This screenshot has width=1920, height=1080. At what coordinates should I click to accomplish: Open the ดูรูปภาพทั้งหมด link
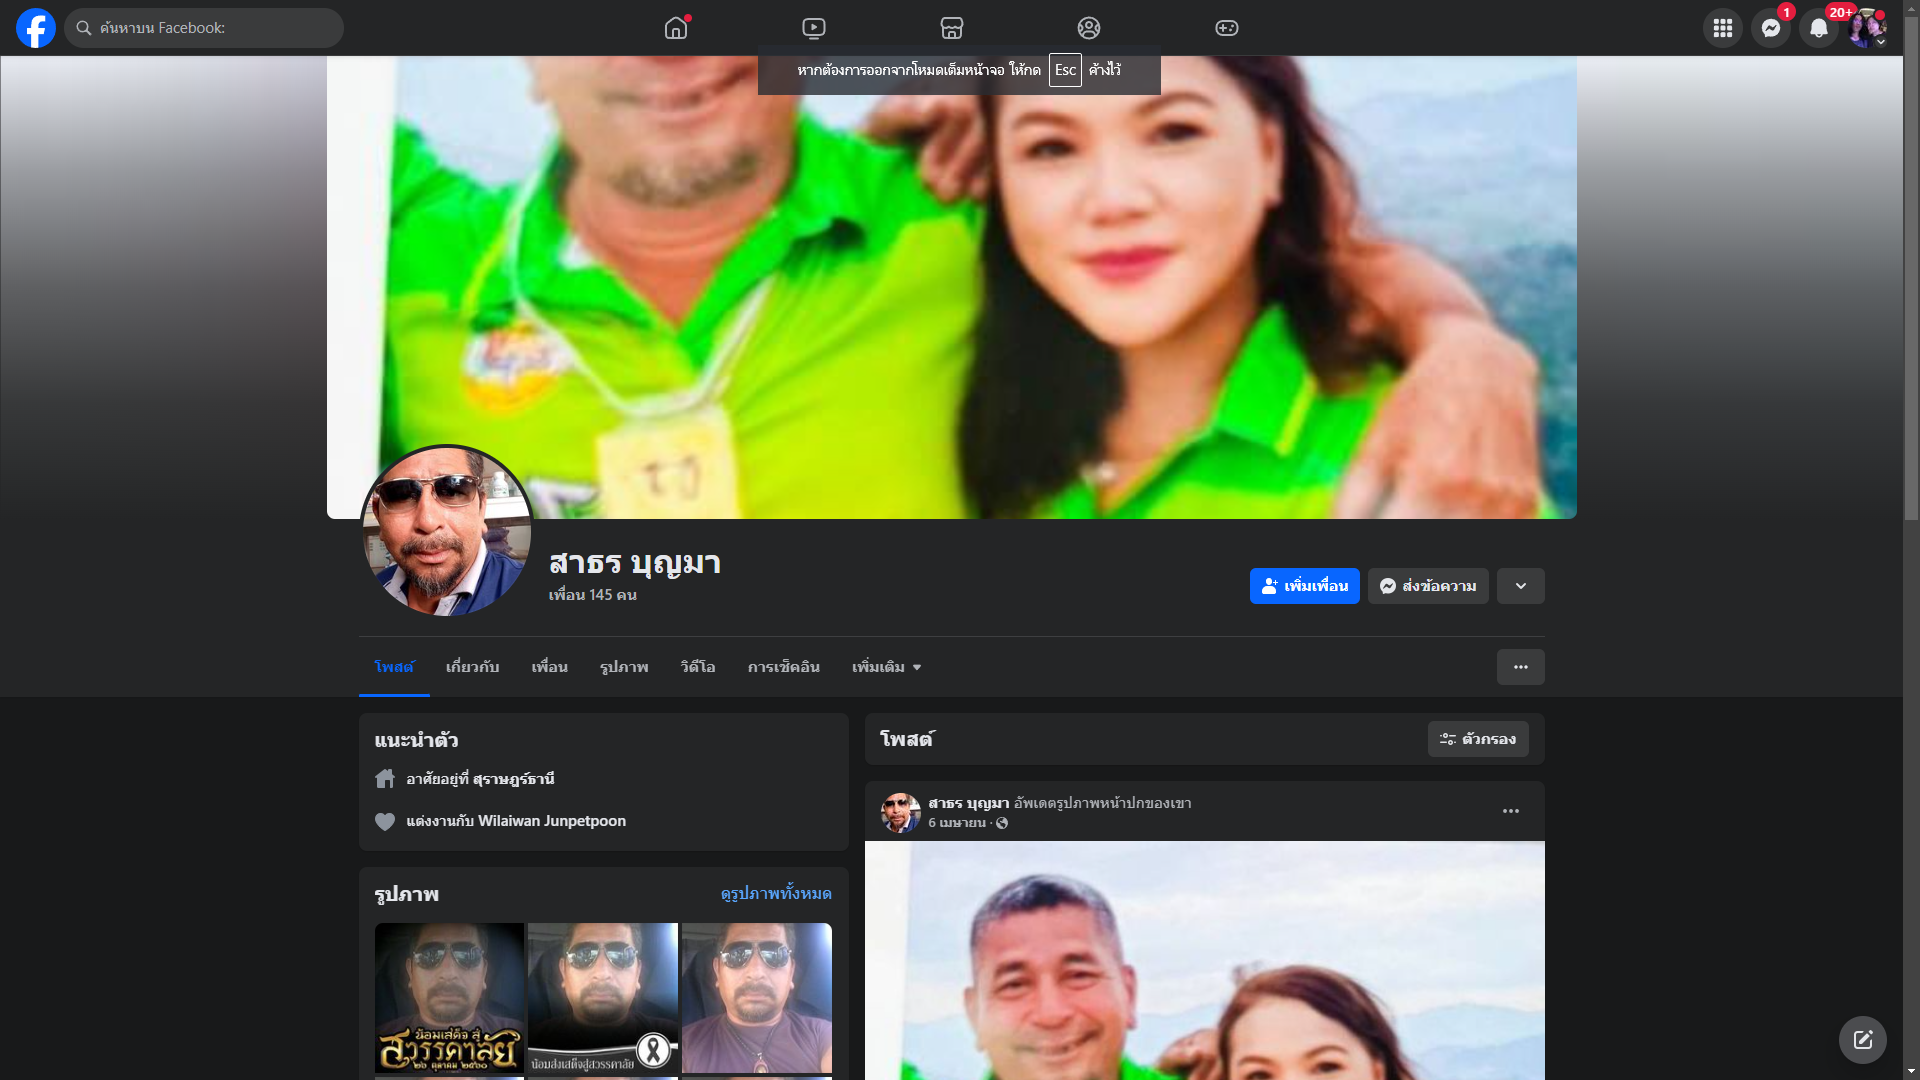point(775,893)
